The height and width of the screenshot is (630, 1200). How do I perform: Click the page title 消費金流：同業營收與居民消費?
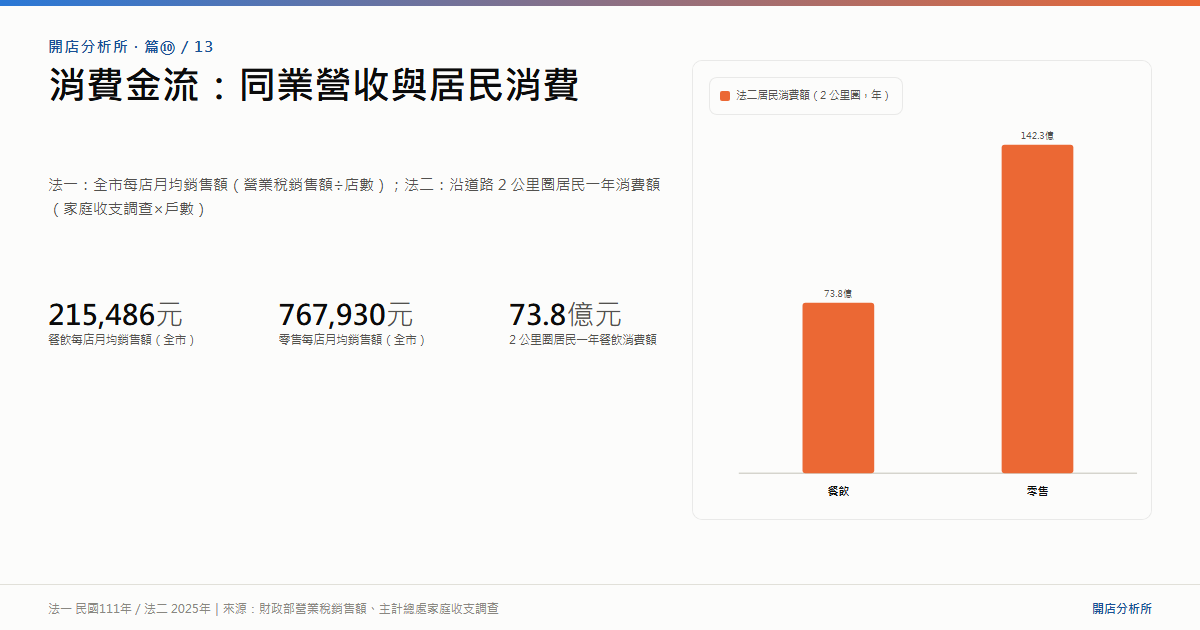pos(314,86)
